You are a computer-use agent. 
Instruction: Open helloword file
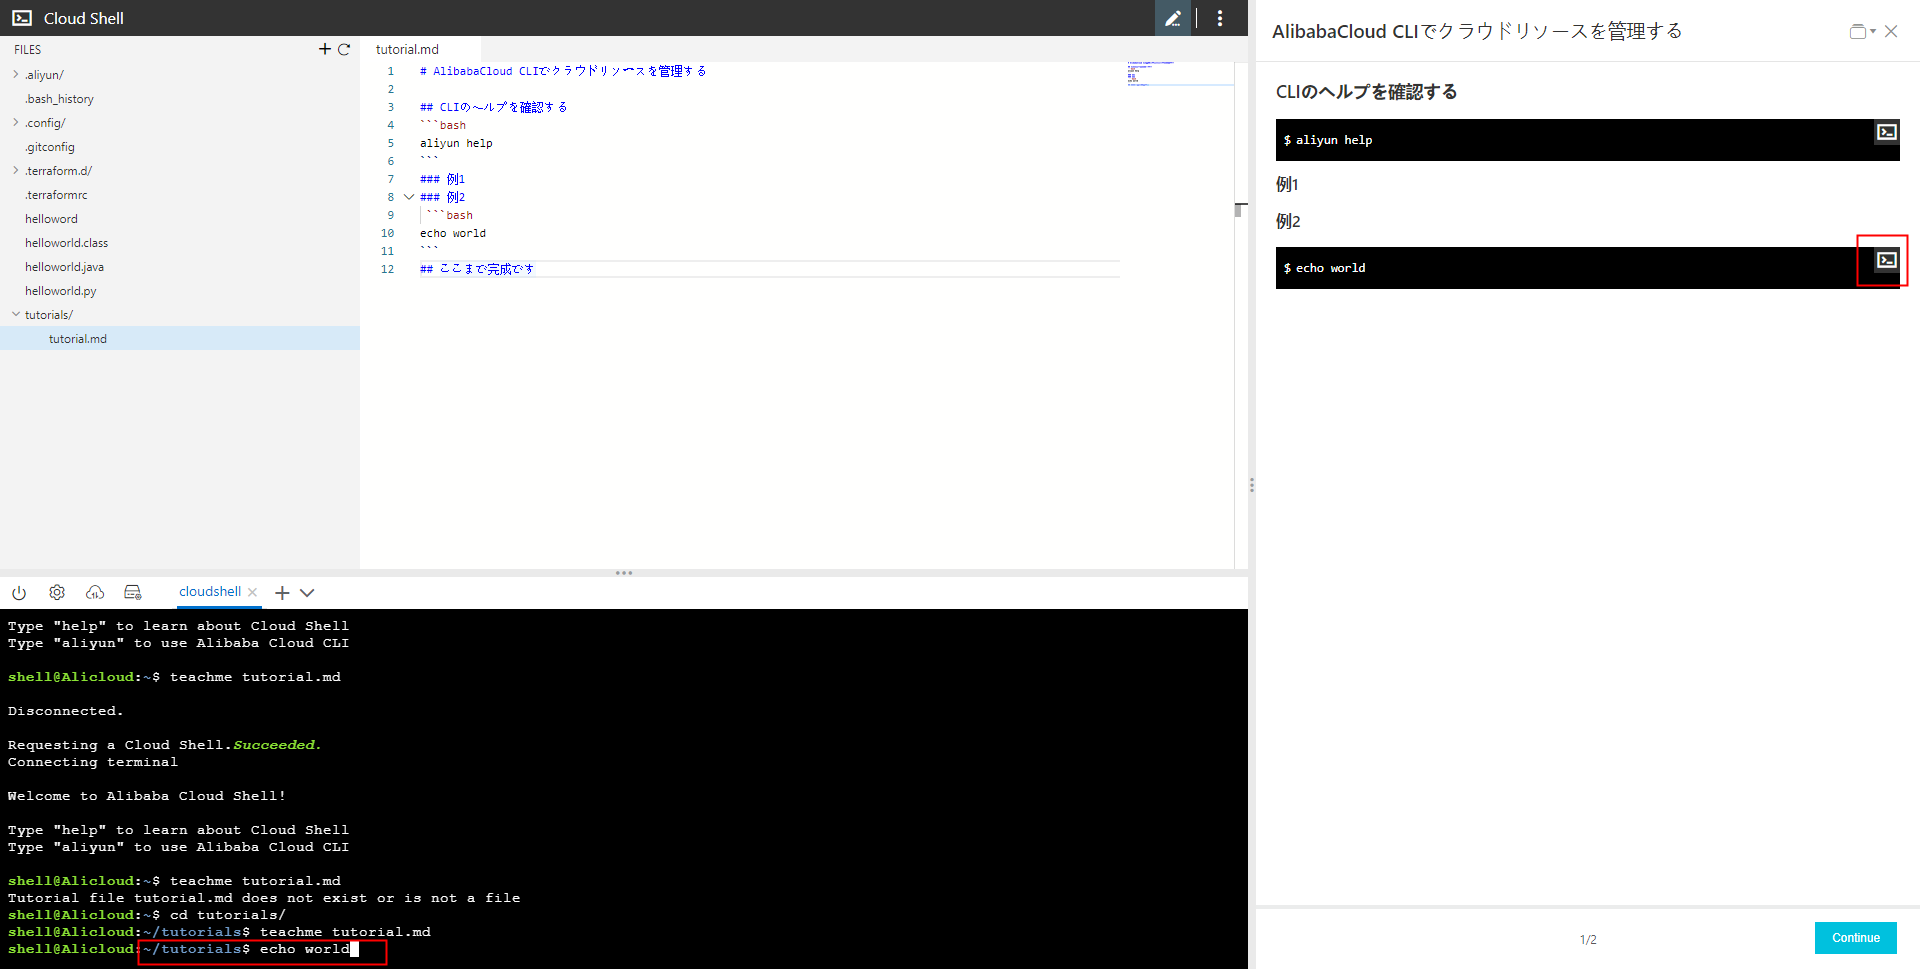[51, 219]
